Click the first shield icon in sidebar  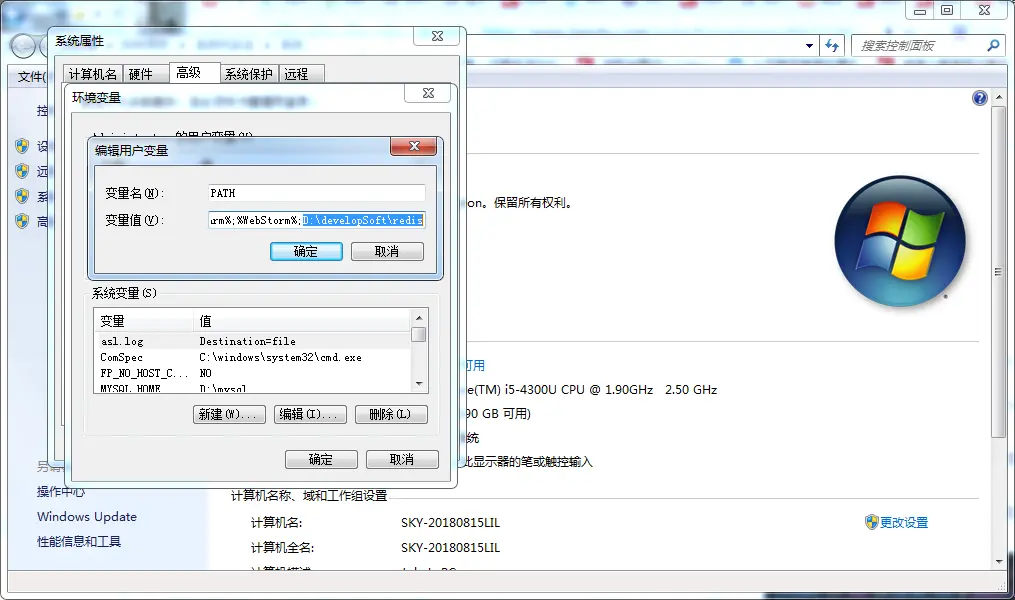[22, 146]
